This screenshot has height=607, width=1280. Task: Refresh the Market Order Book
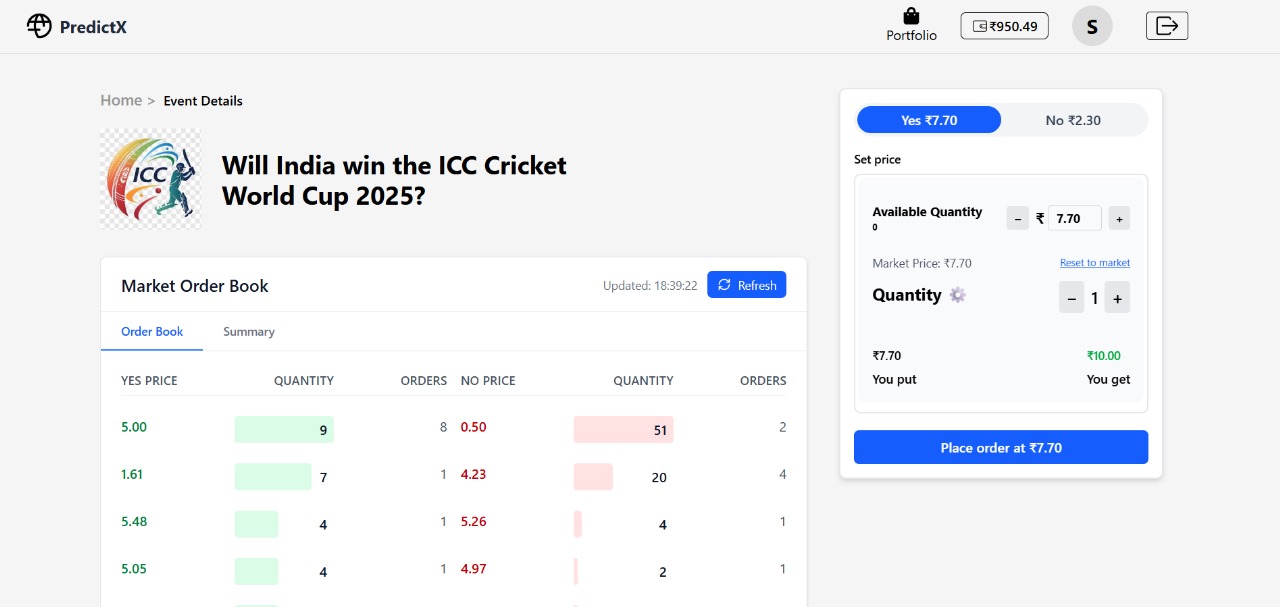747,285
